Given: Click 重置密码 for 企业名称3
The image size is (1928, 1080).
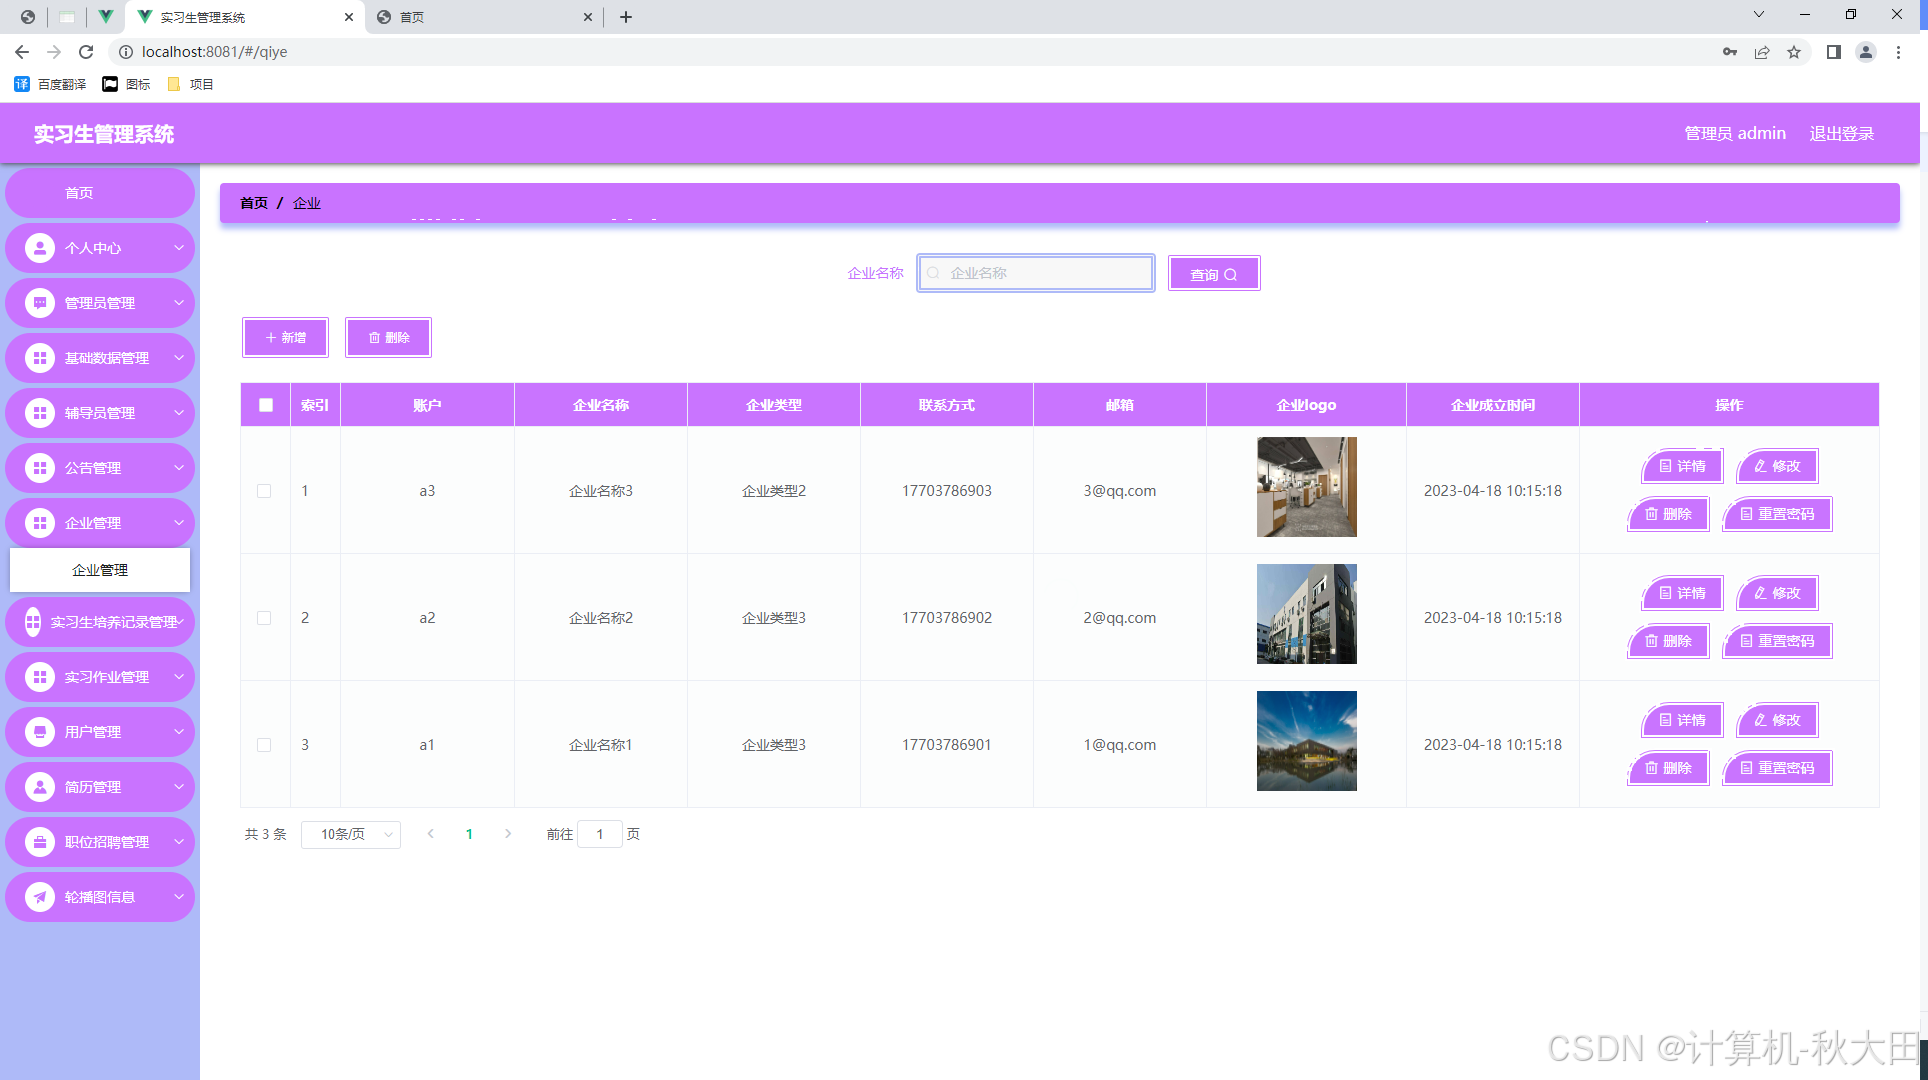Looking at the screenshot, I should [x=1777, y=514].
